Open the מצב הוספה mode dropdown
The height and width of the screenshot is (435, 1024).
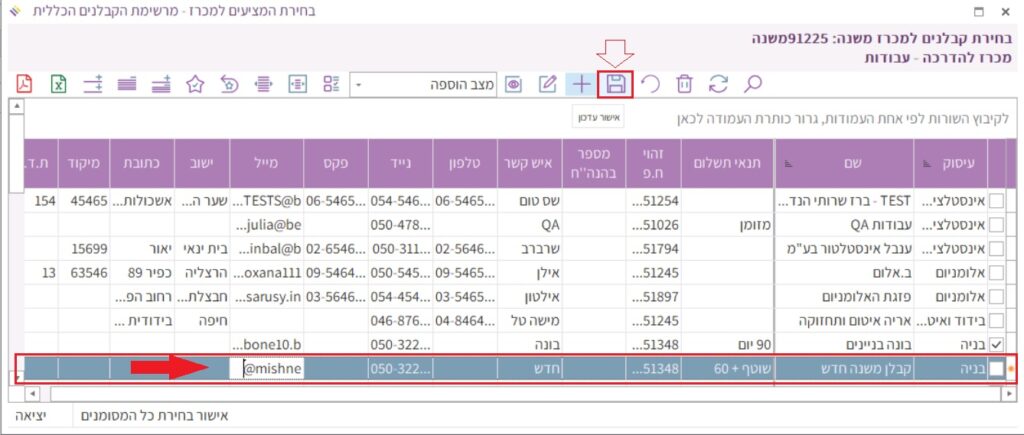360,84
